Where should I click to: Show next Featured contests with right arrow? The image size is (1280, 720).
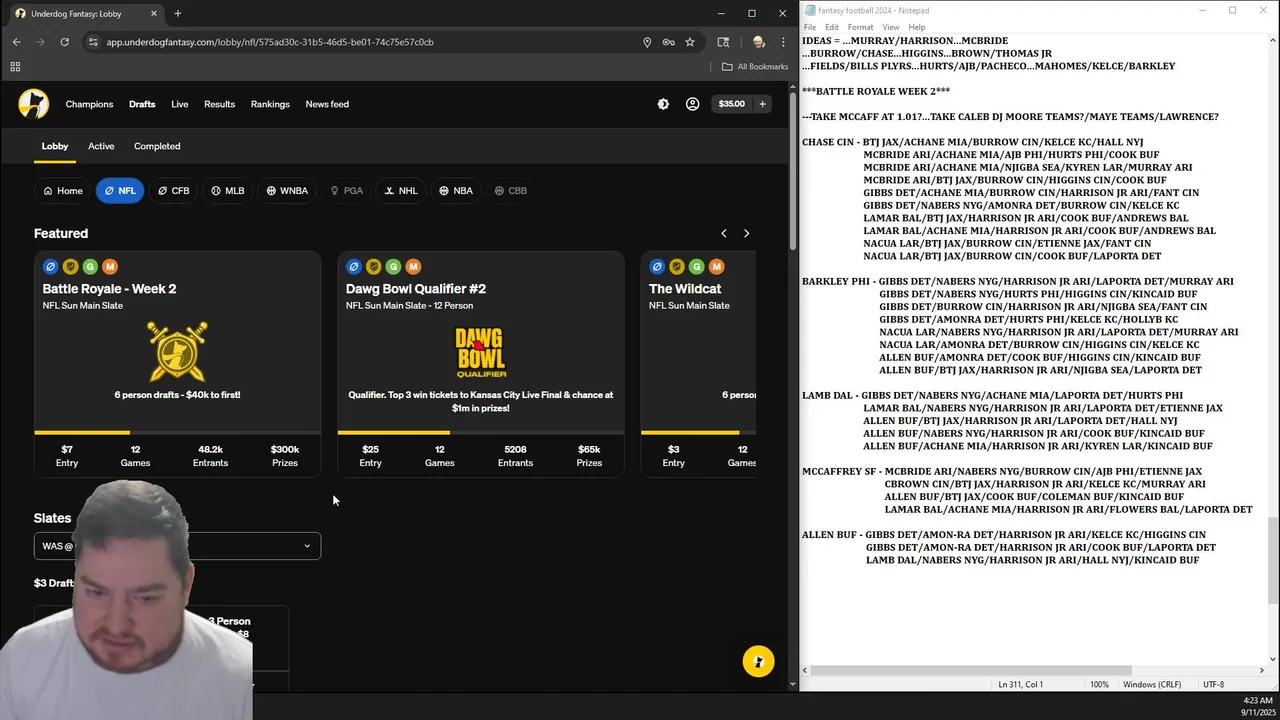coord(746,233)
